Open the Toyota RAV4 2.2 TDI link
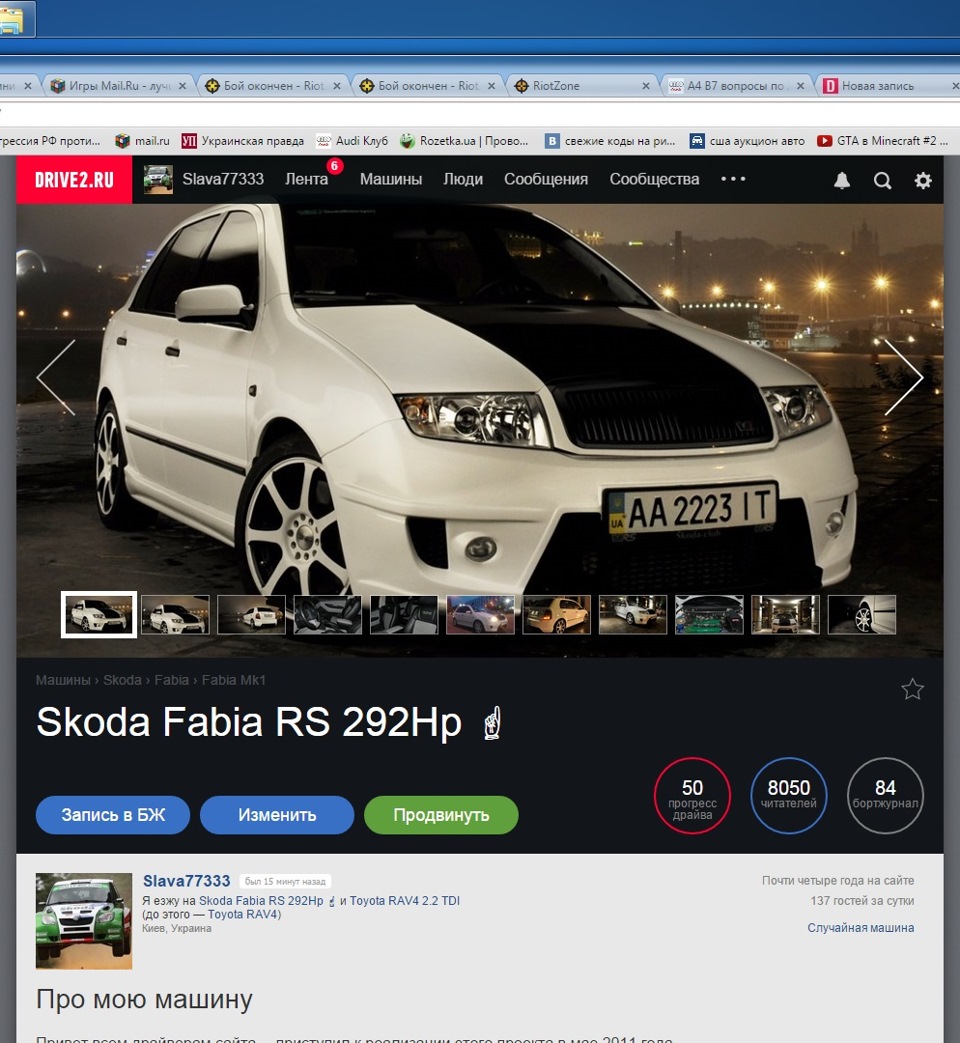960x1043 pixels. [x=404, y=901]
